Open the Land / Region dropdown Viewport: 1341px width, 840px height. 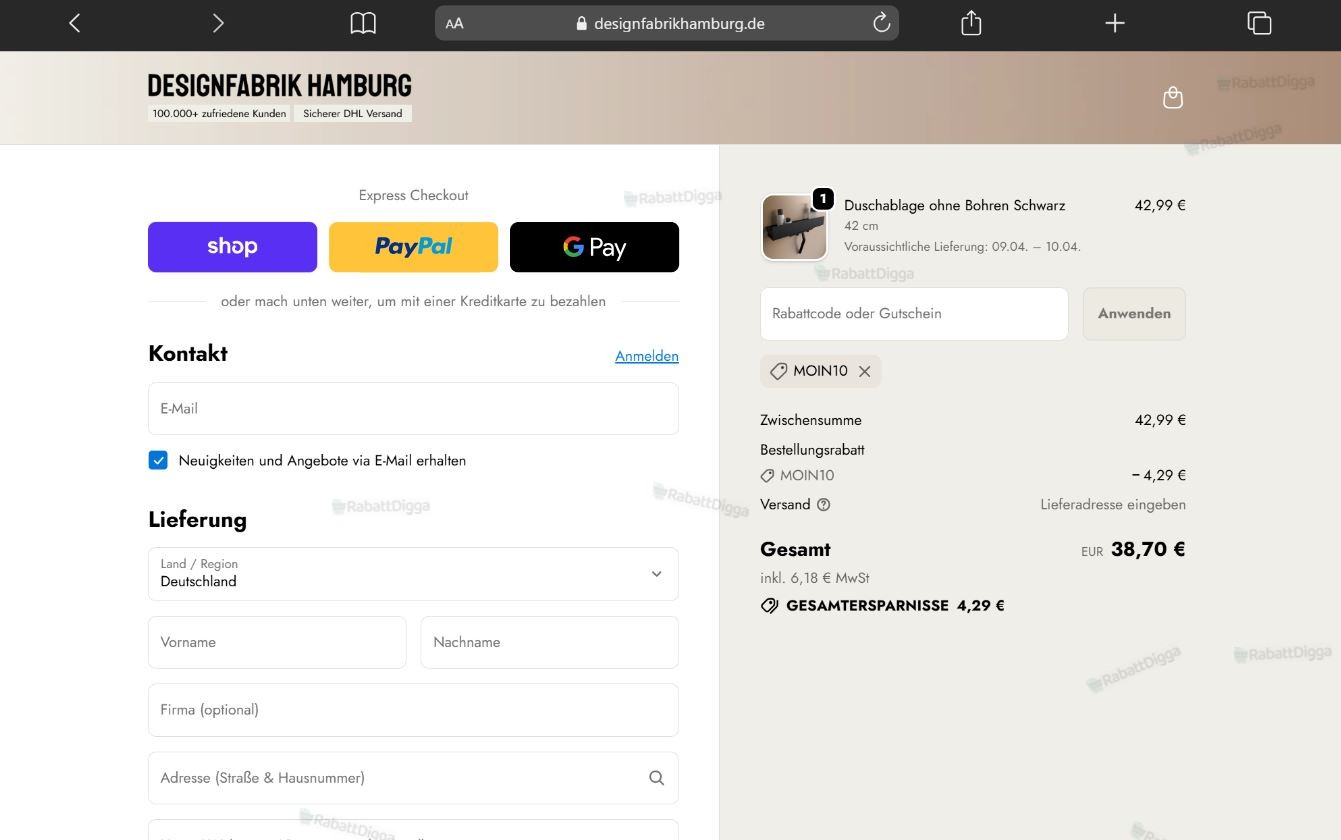(x=413, y=574)
